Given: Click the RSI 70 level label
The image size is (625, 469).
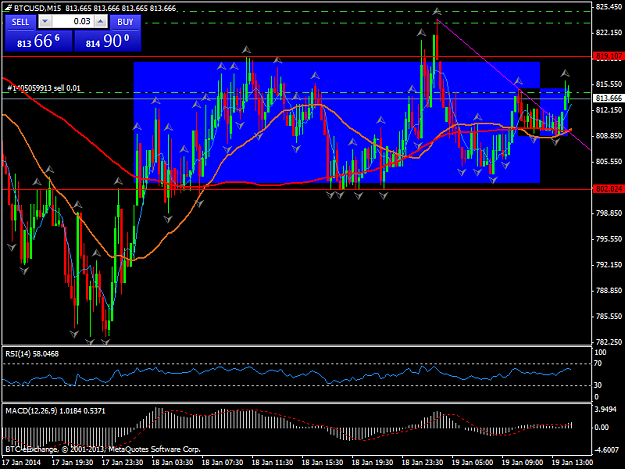Looking at the screenshot, I should click(x=598, y=363).
